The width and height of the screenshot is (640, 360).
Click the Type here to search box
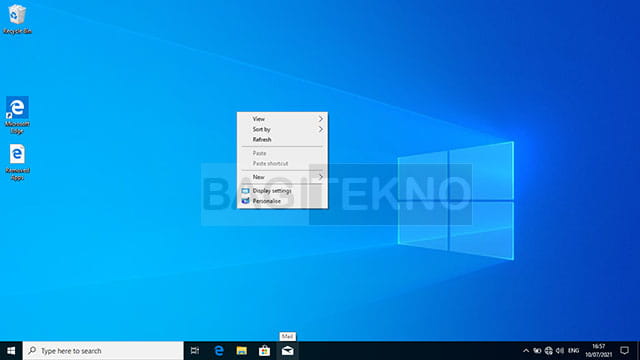click(103, 351)
